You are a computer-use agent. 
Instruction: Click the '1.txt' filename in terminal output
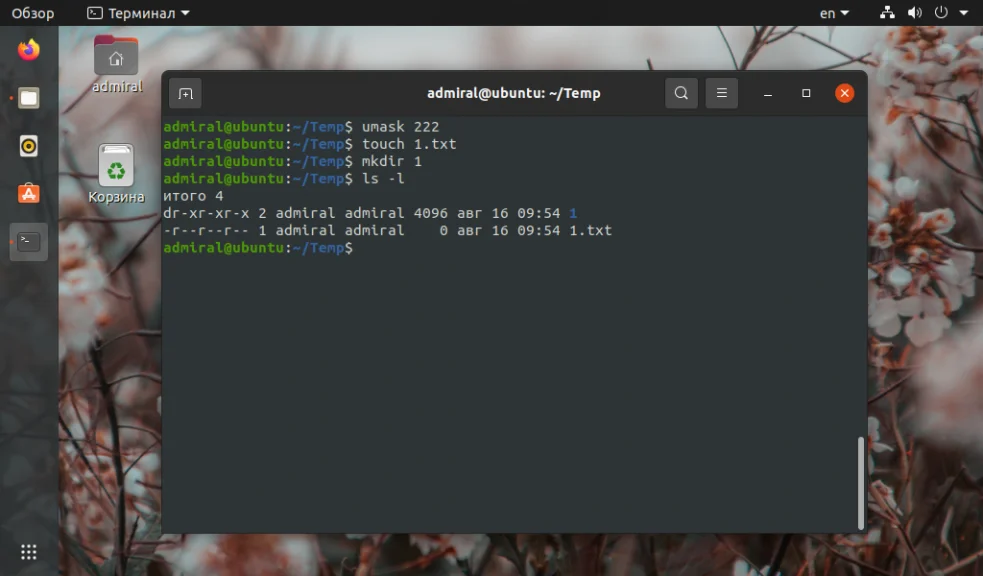click(x=591, y=230)
